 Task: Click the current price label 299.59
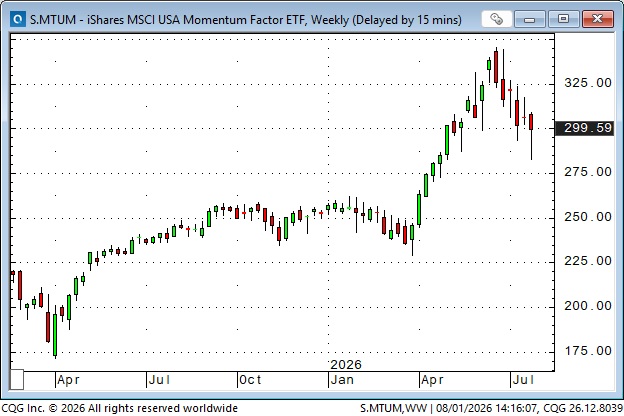tap(584, 128)
